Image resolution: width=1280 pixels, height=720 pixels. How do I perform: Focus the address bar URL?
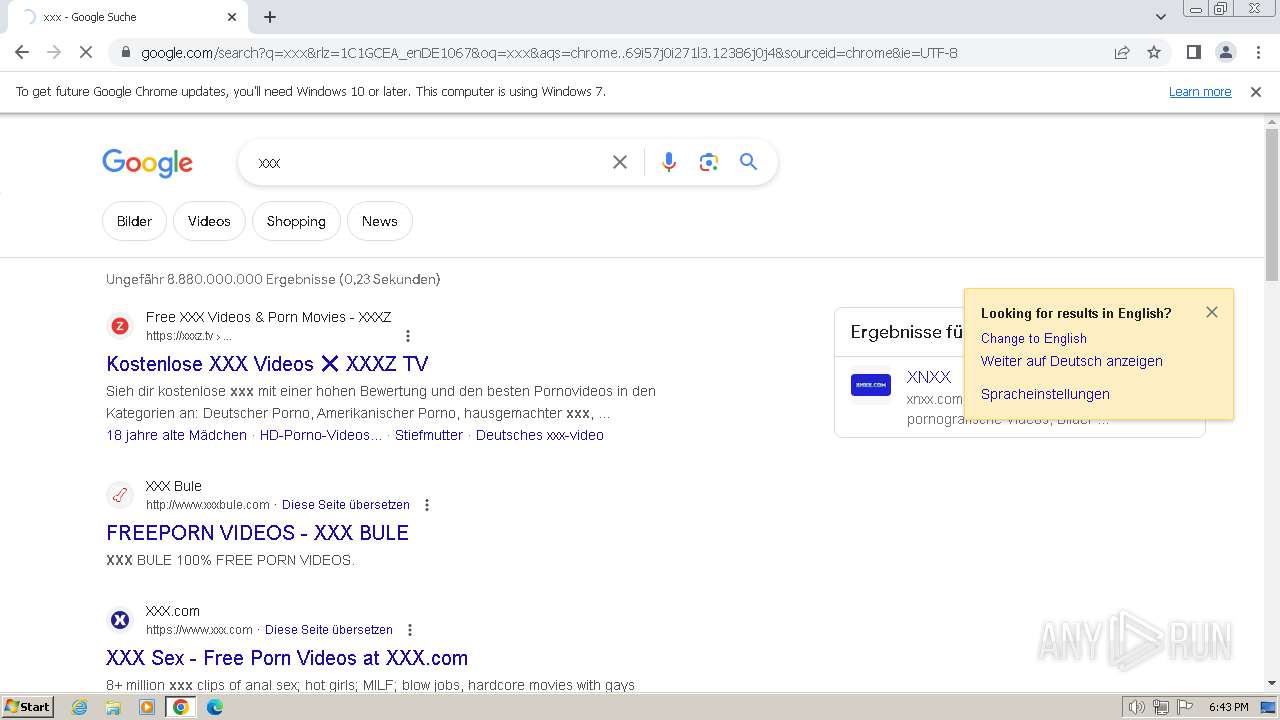[549, 53]
